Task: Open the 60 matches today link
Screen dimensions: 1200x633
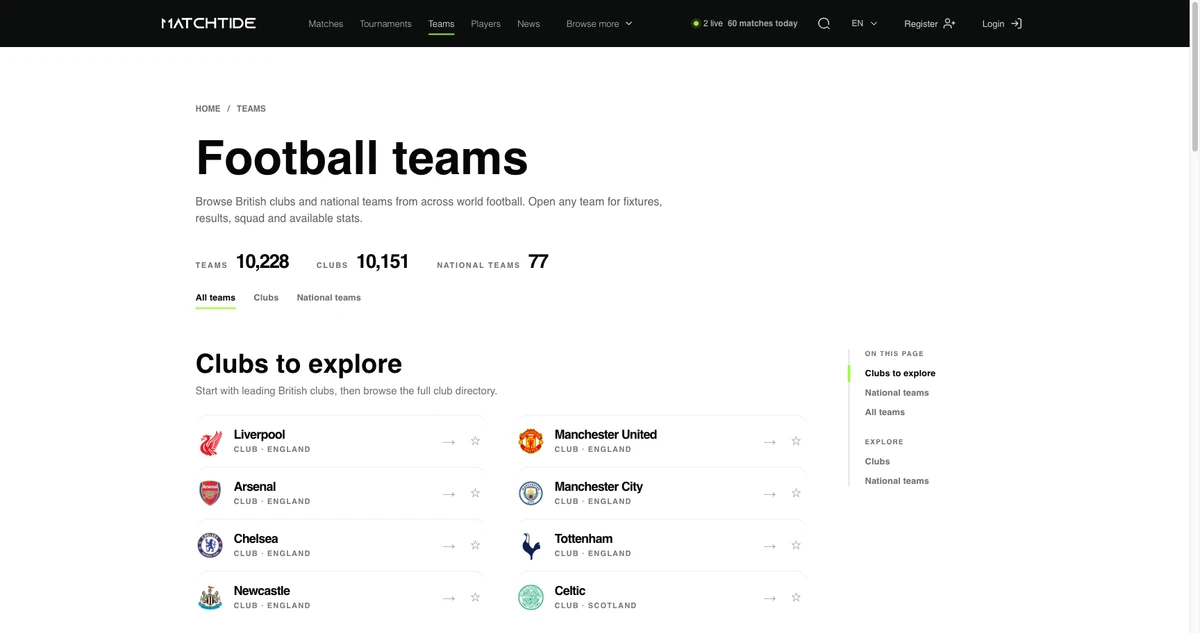Action: (x=763, y=23)
